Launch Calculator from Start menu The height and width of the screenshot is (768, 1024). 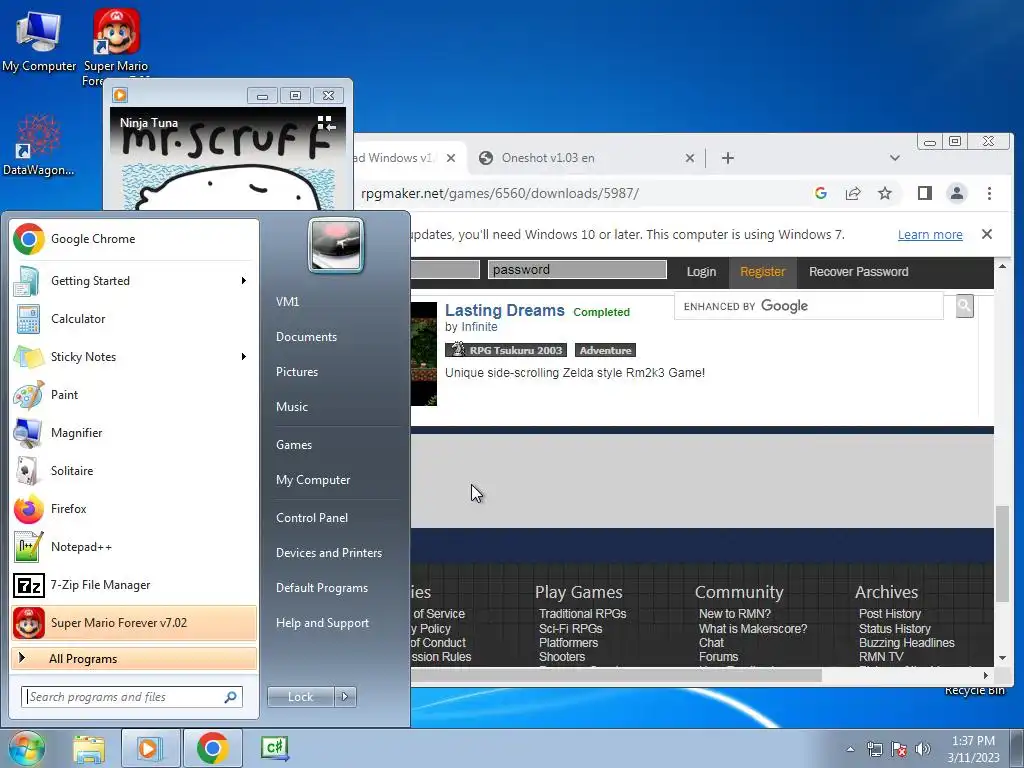[x=134, y=319]
